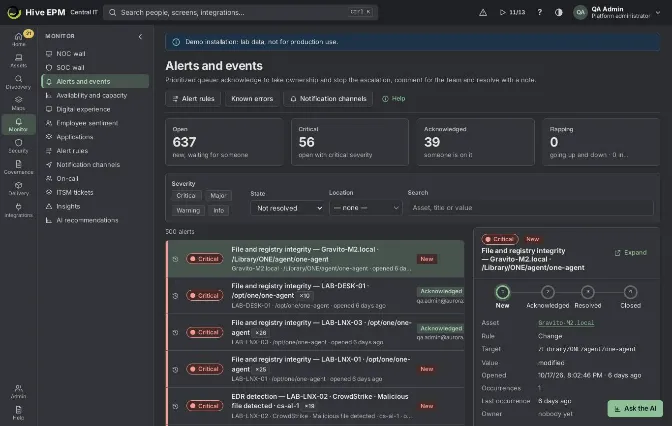
Task: Click the Acknowledged step in status tracker
Action: tap(547, 297)
